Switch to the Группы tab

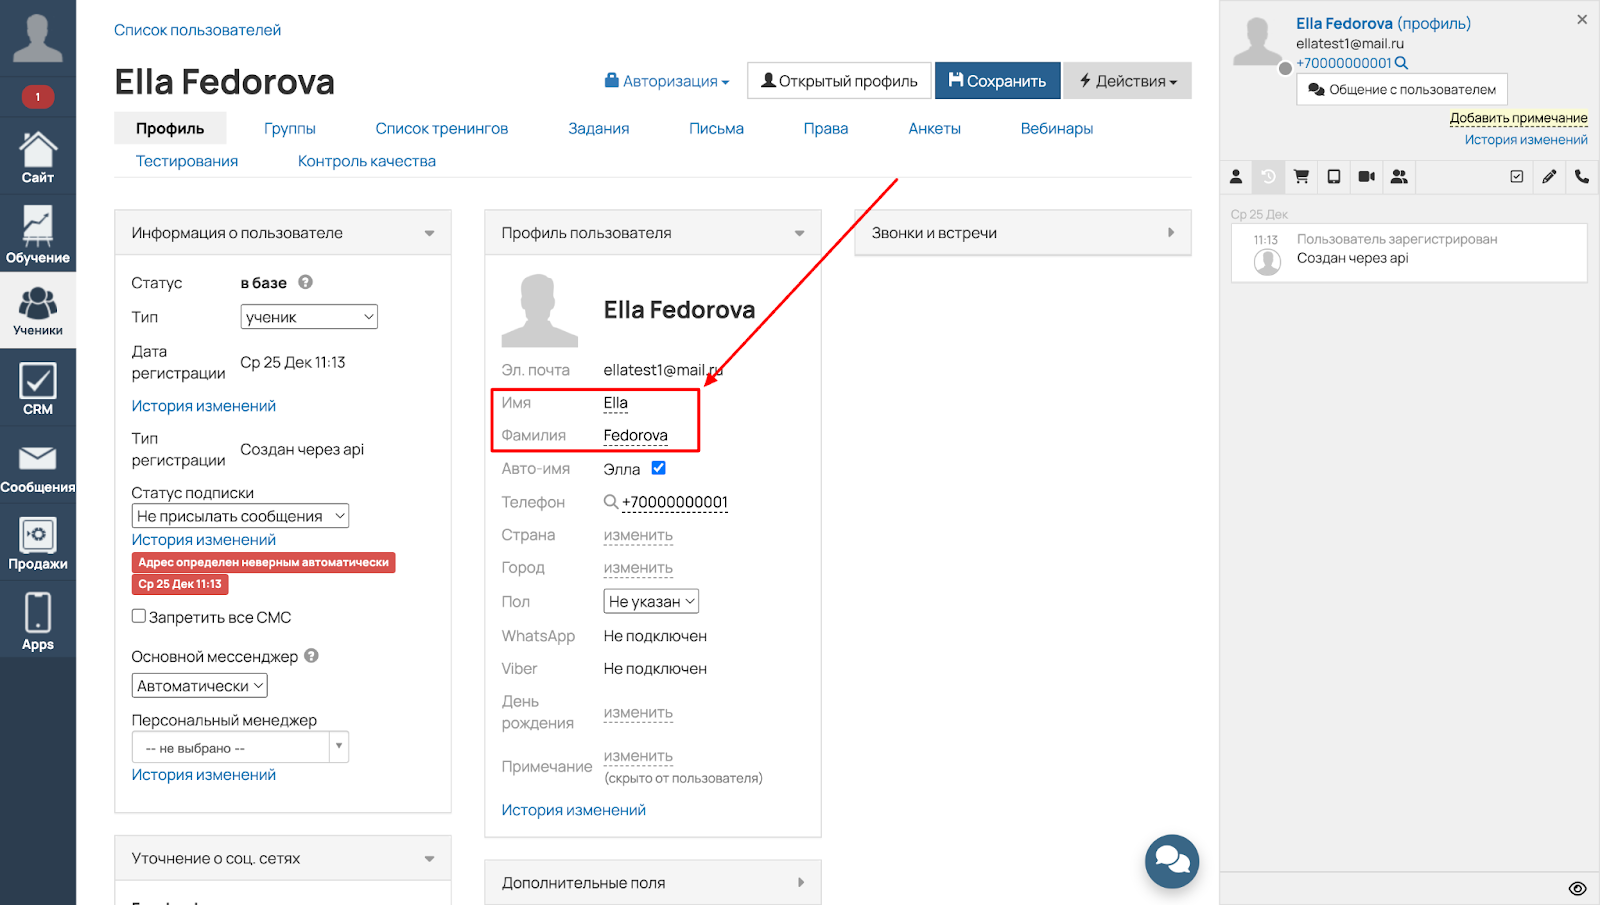click(x=290, y=128)
